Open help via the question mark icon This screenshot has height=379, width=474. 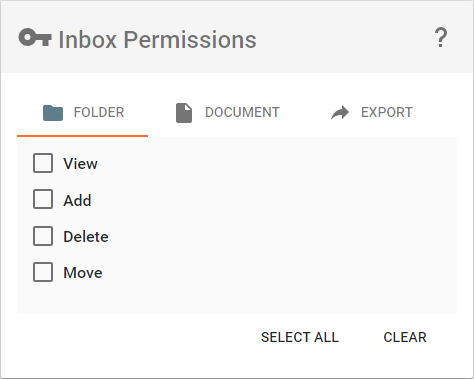(441, 37)
